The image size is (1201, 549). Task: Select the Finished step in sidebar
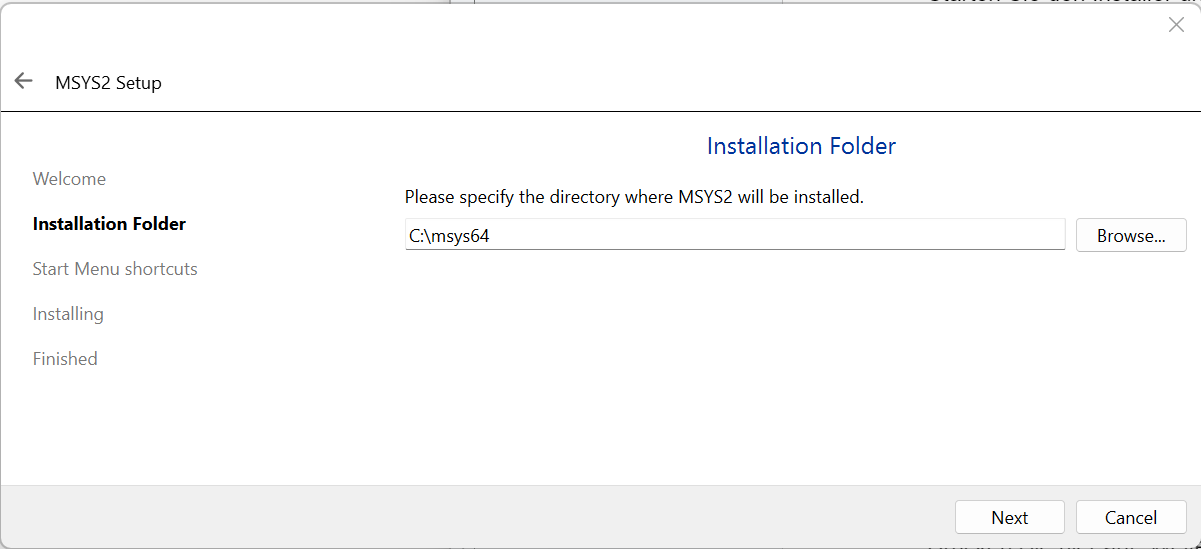[65, 359]
